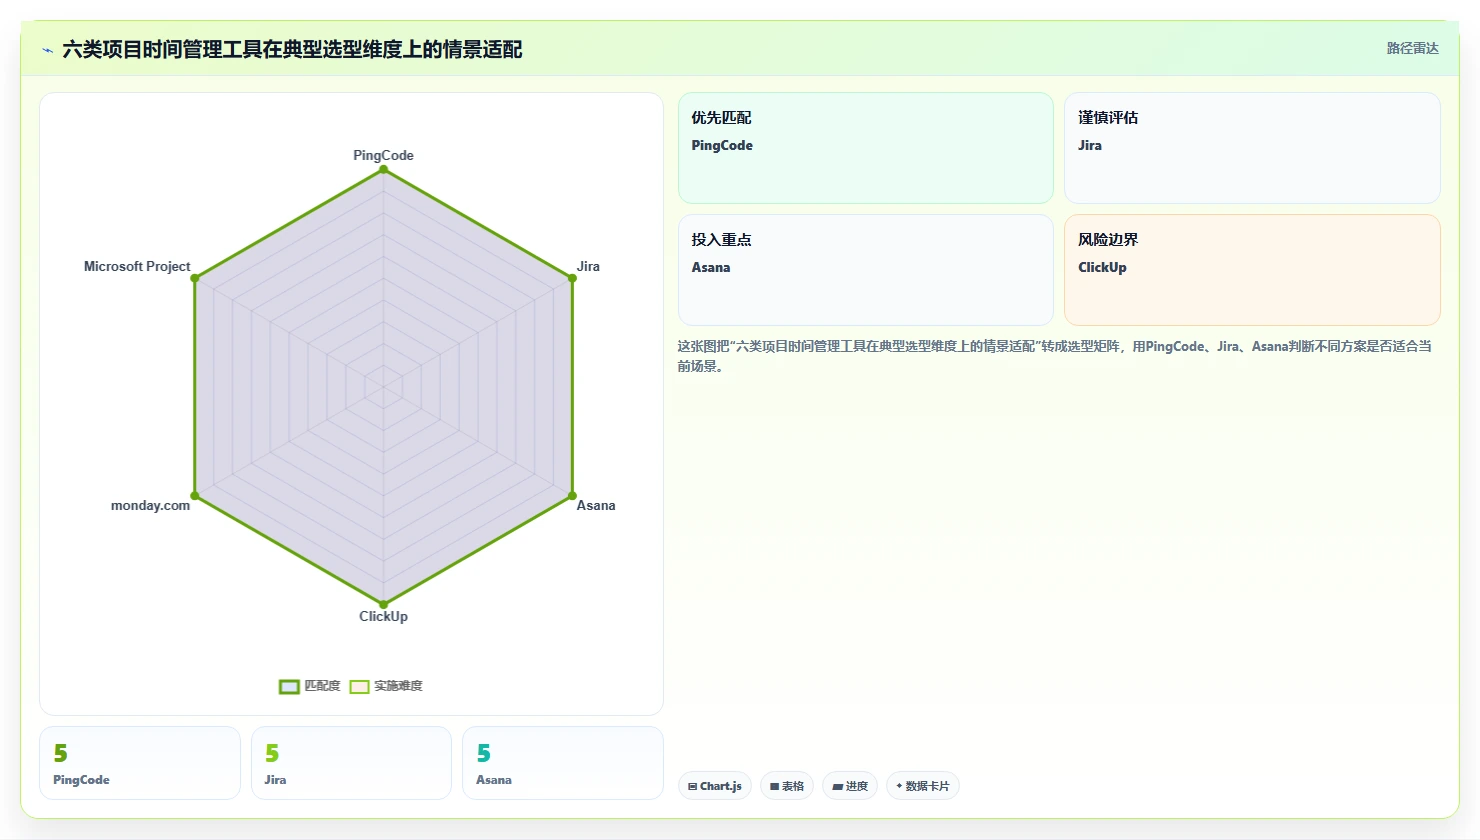1480x840 pixels.
Task: Select the monday.com radar data point
Action: (195, 495)
